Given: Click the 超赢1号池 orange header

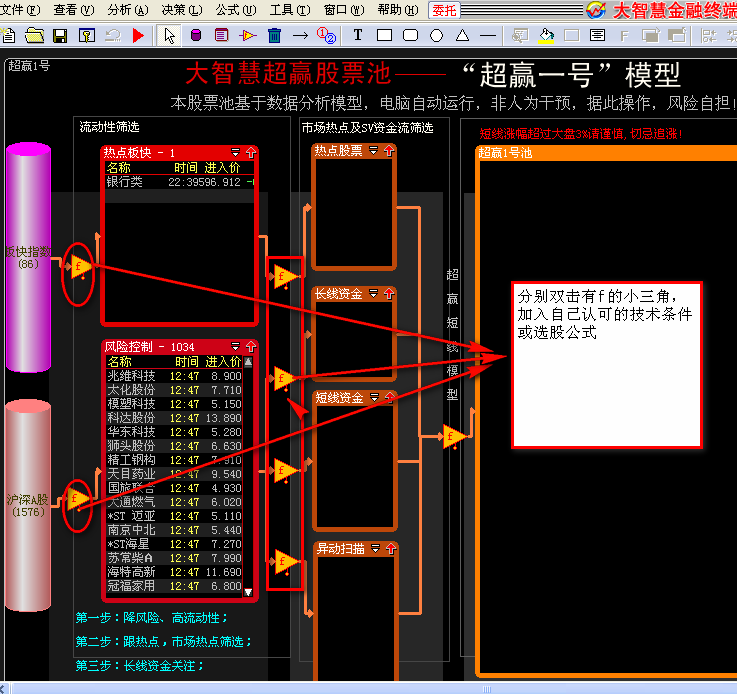Looking at the screenshot, I should click(606, 153).
